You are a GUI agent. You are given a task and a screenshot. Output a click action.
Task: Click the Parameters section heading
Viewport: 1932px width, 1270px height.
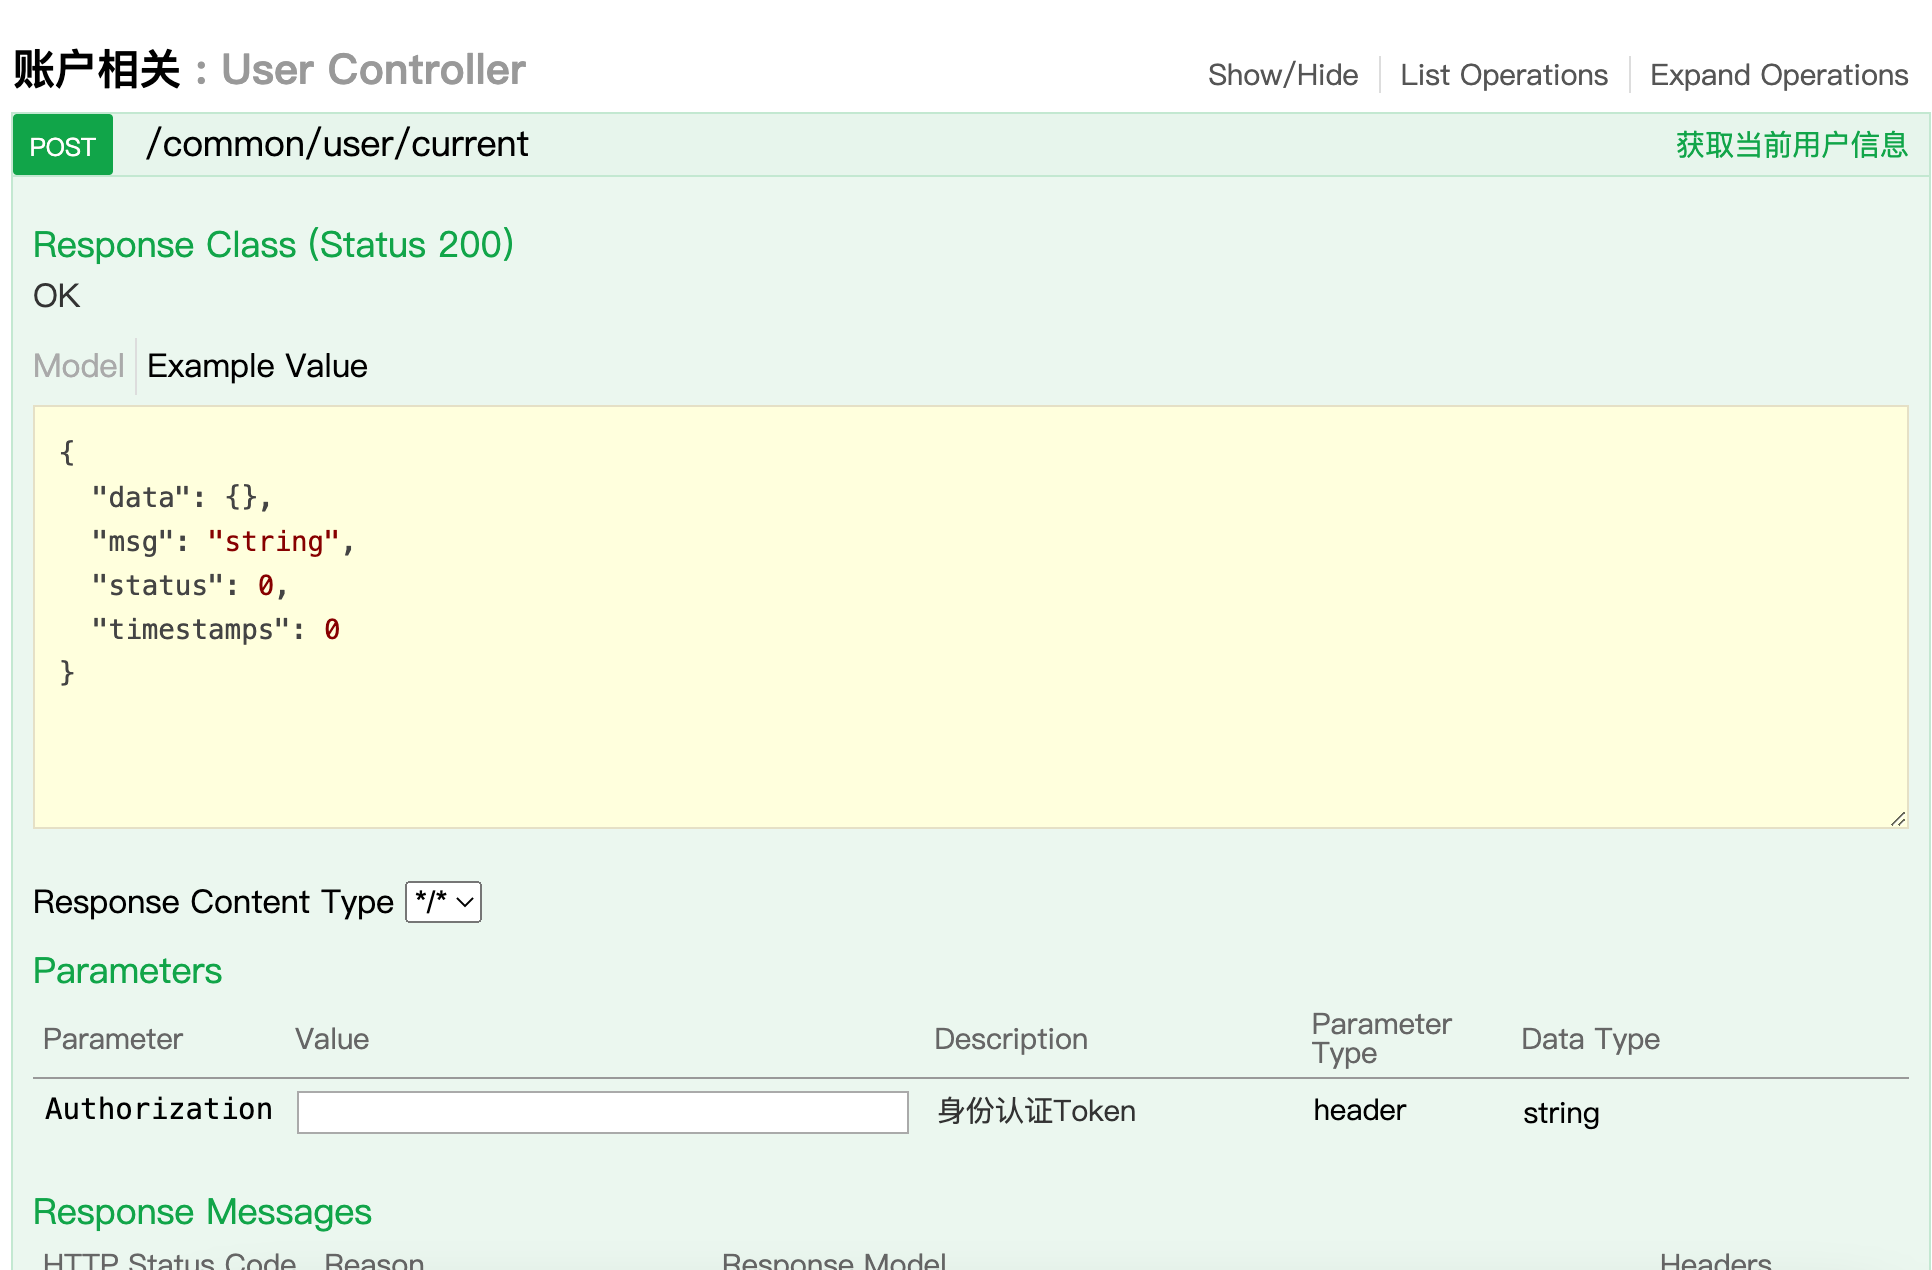coord(127,971)
